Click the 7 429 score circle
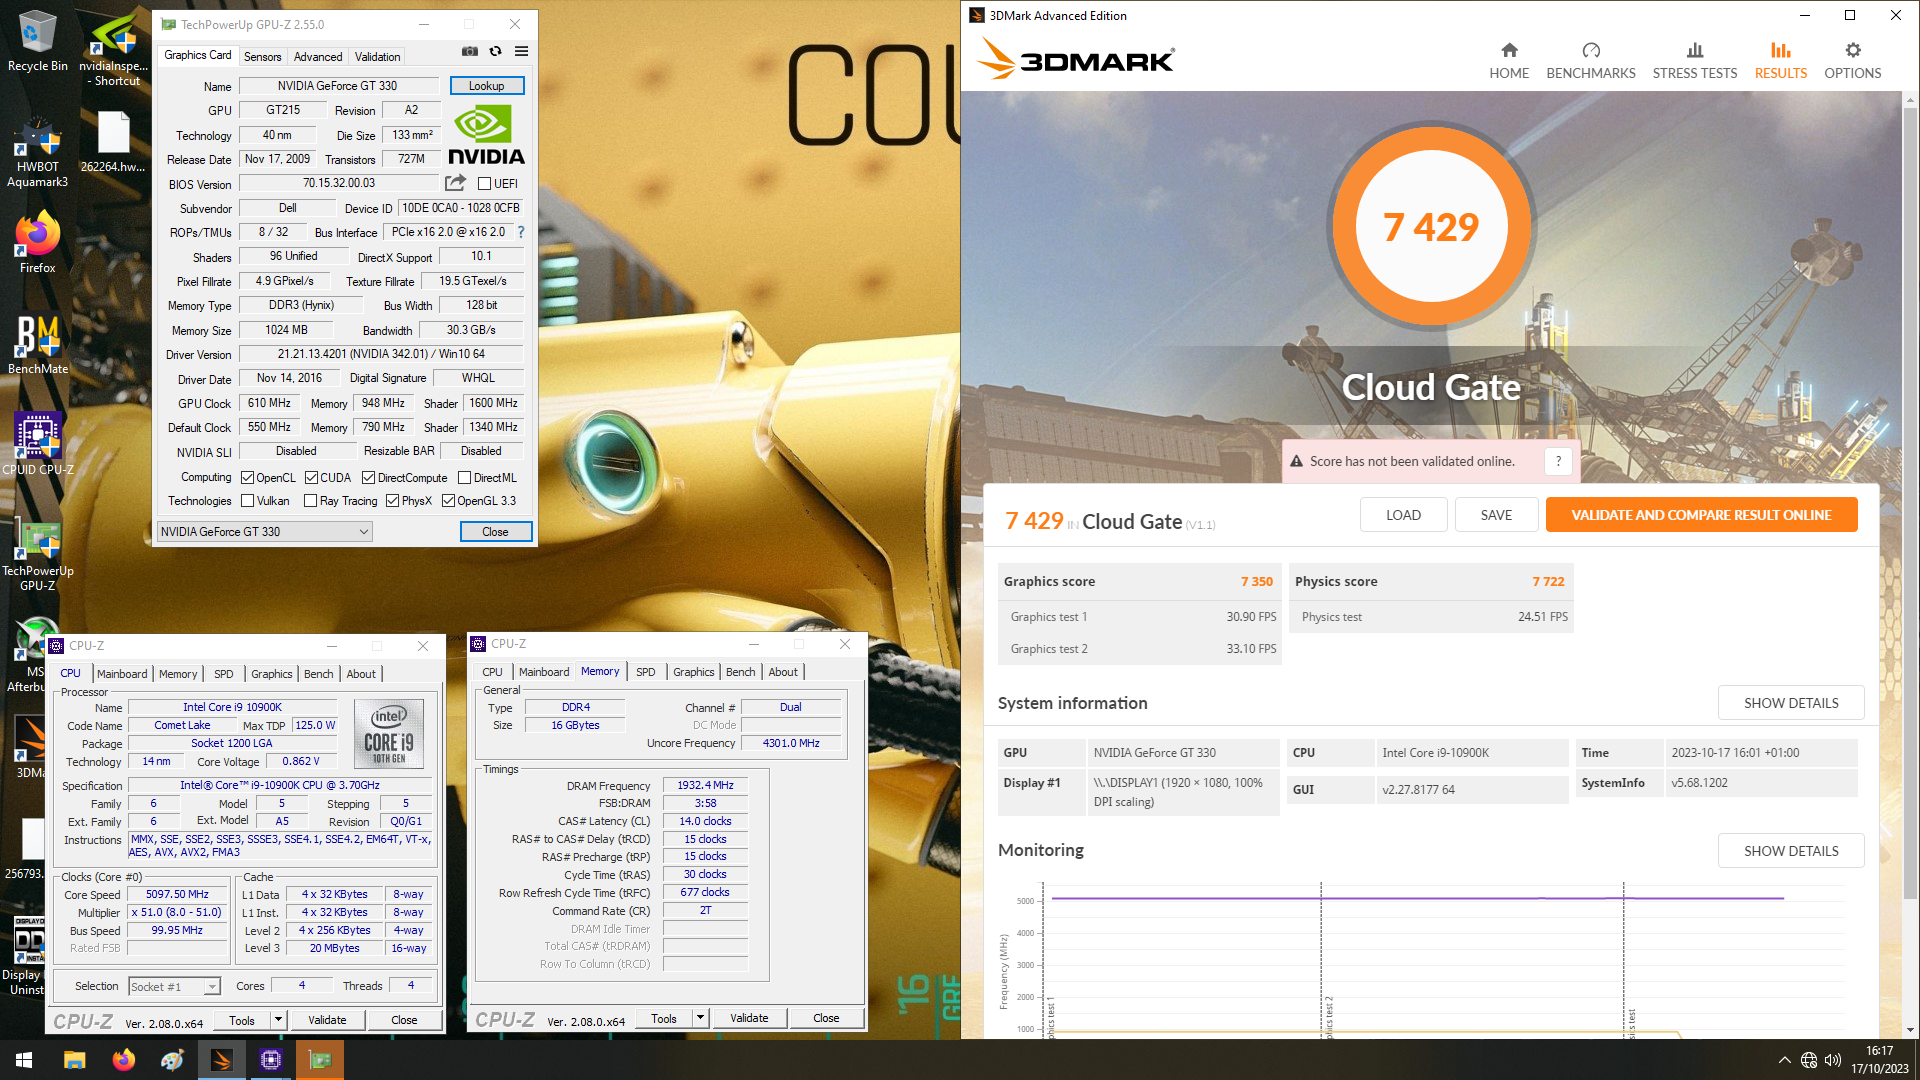1920x1080 pixels. [x=1430, y=227]
